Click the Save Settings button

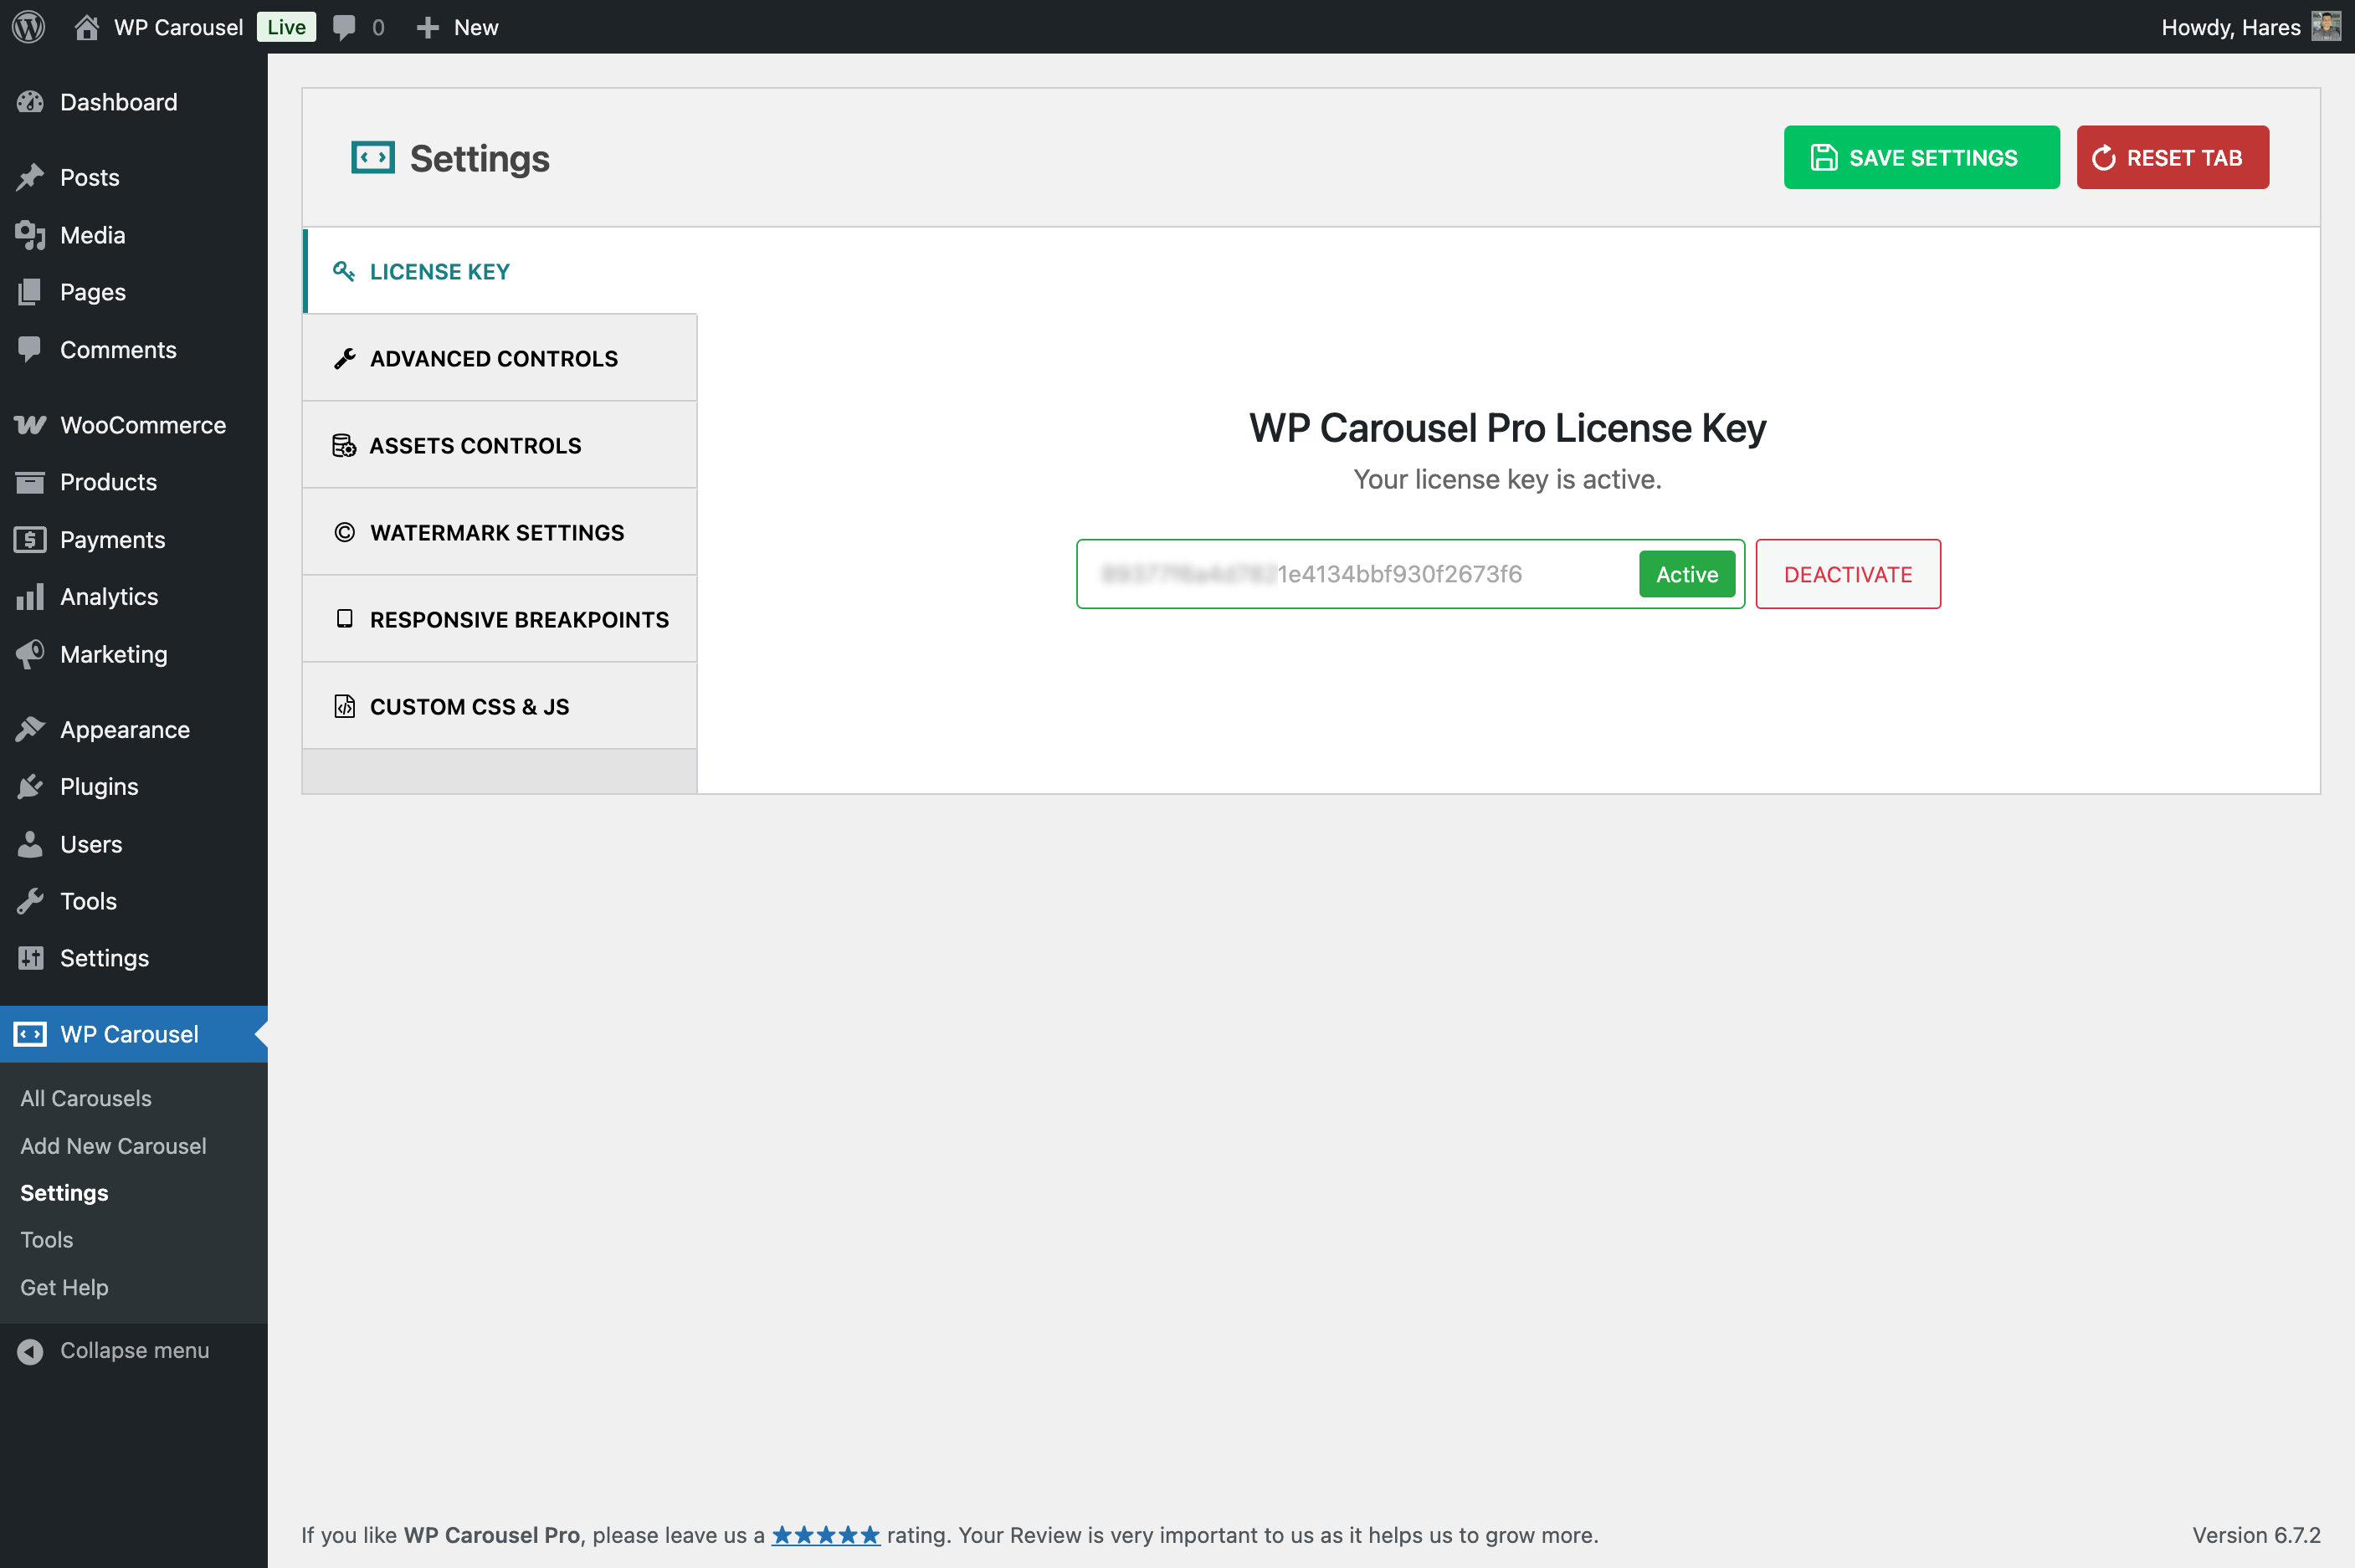(1921, 157)
